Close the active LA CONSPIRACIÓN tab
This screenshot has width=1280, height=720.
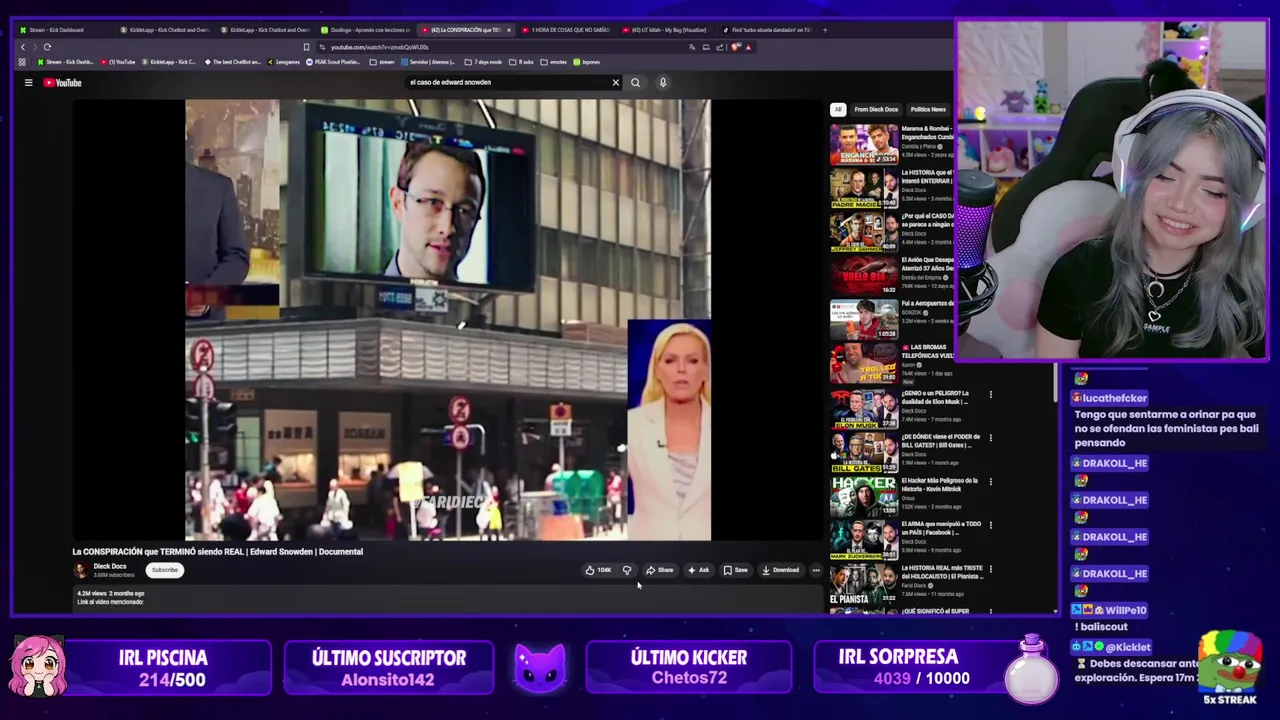pos(508,30)
